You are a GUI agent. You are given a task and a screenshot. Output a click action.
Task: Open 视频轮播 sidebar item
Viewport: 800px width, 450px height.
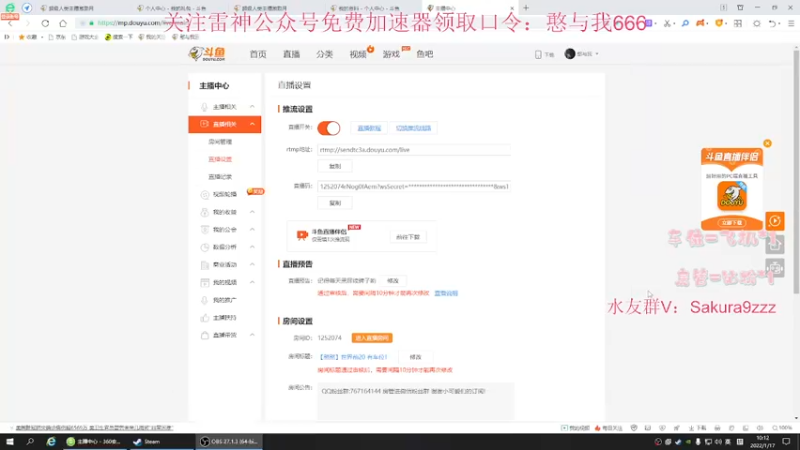click(224, 194)
